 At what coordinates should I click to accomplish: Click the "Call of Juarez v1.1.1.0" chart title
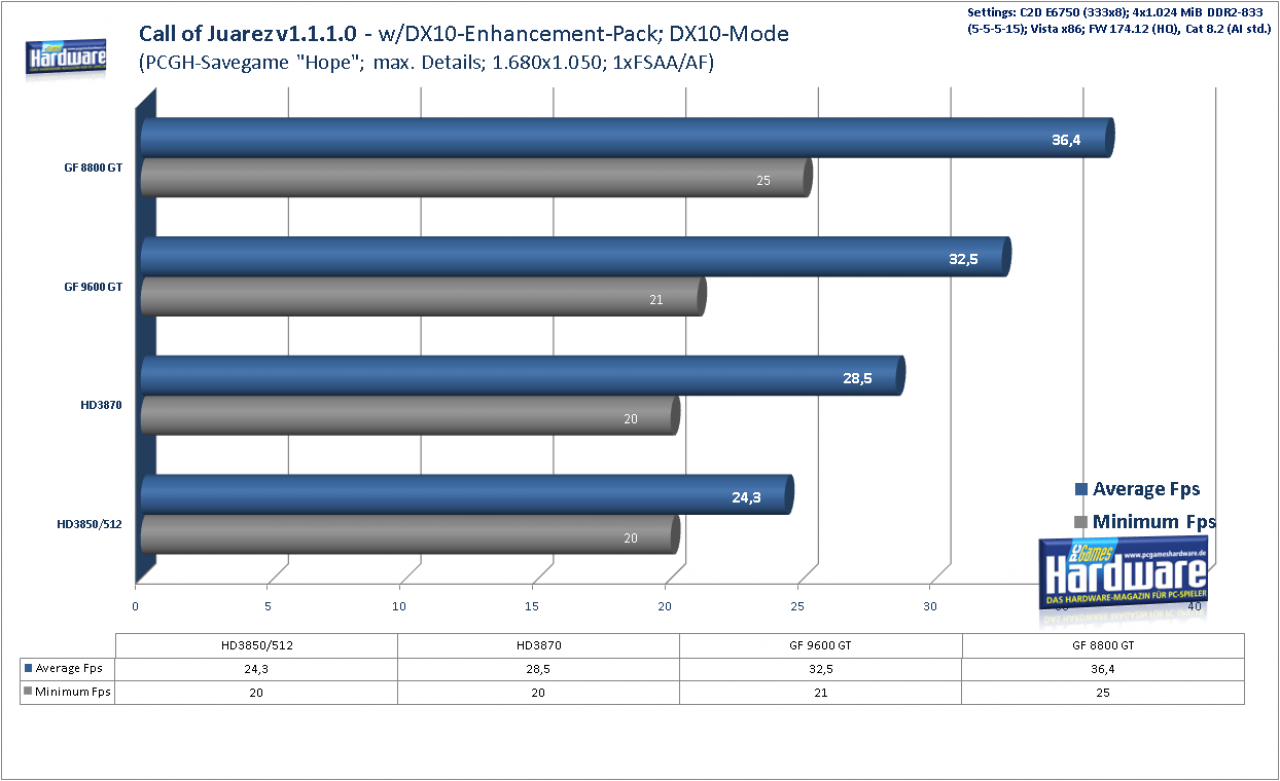coord(248,34)
